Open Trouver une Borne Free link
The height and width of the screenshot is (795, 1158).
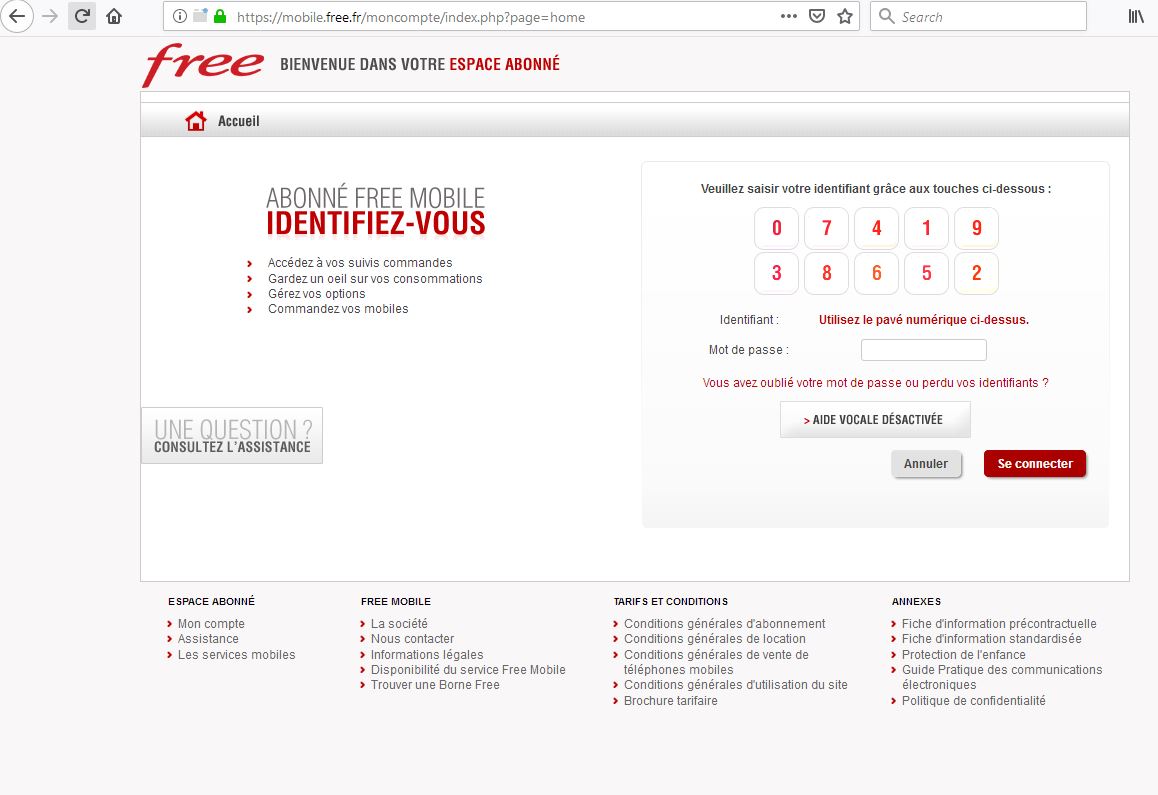(435, 685)
